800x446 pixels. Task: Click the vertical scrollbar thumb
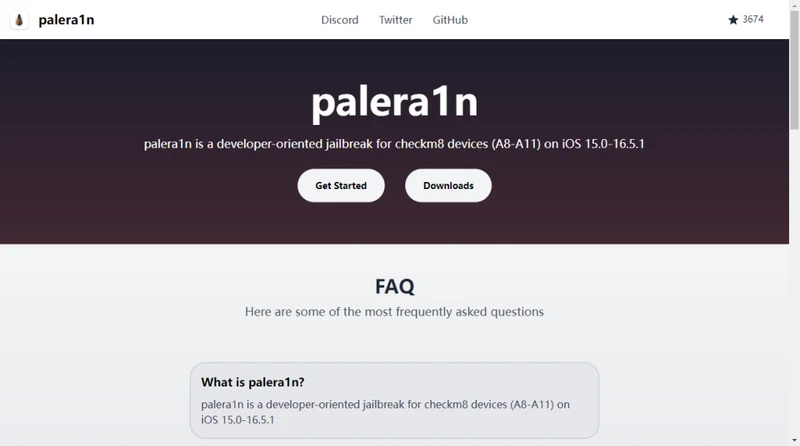click(794, 70)
